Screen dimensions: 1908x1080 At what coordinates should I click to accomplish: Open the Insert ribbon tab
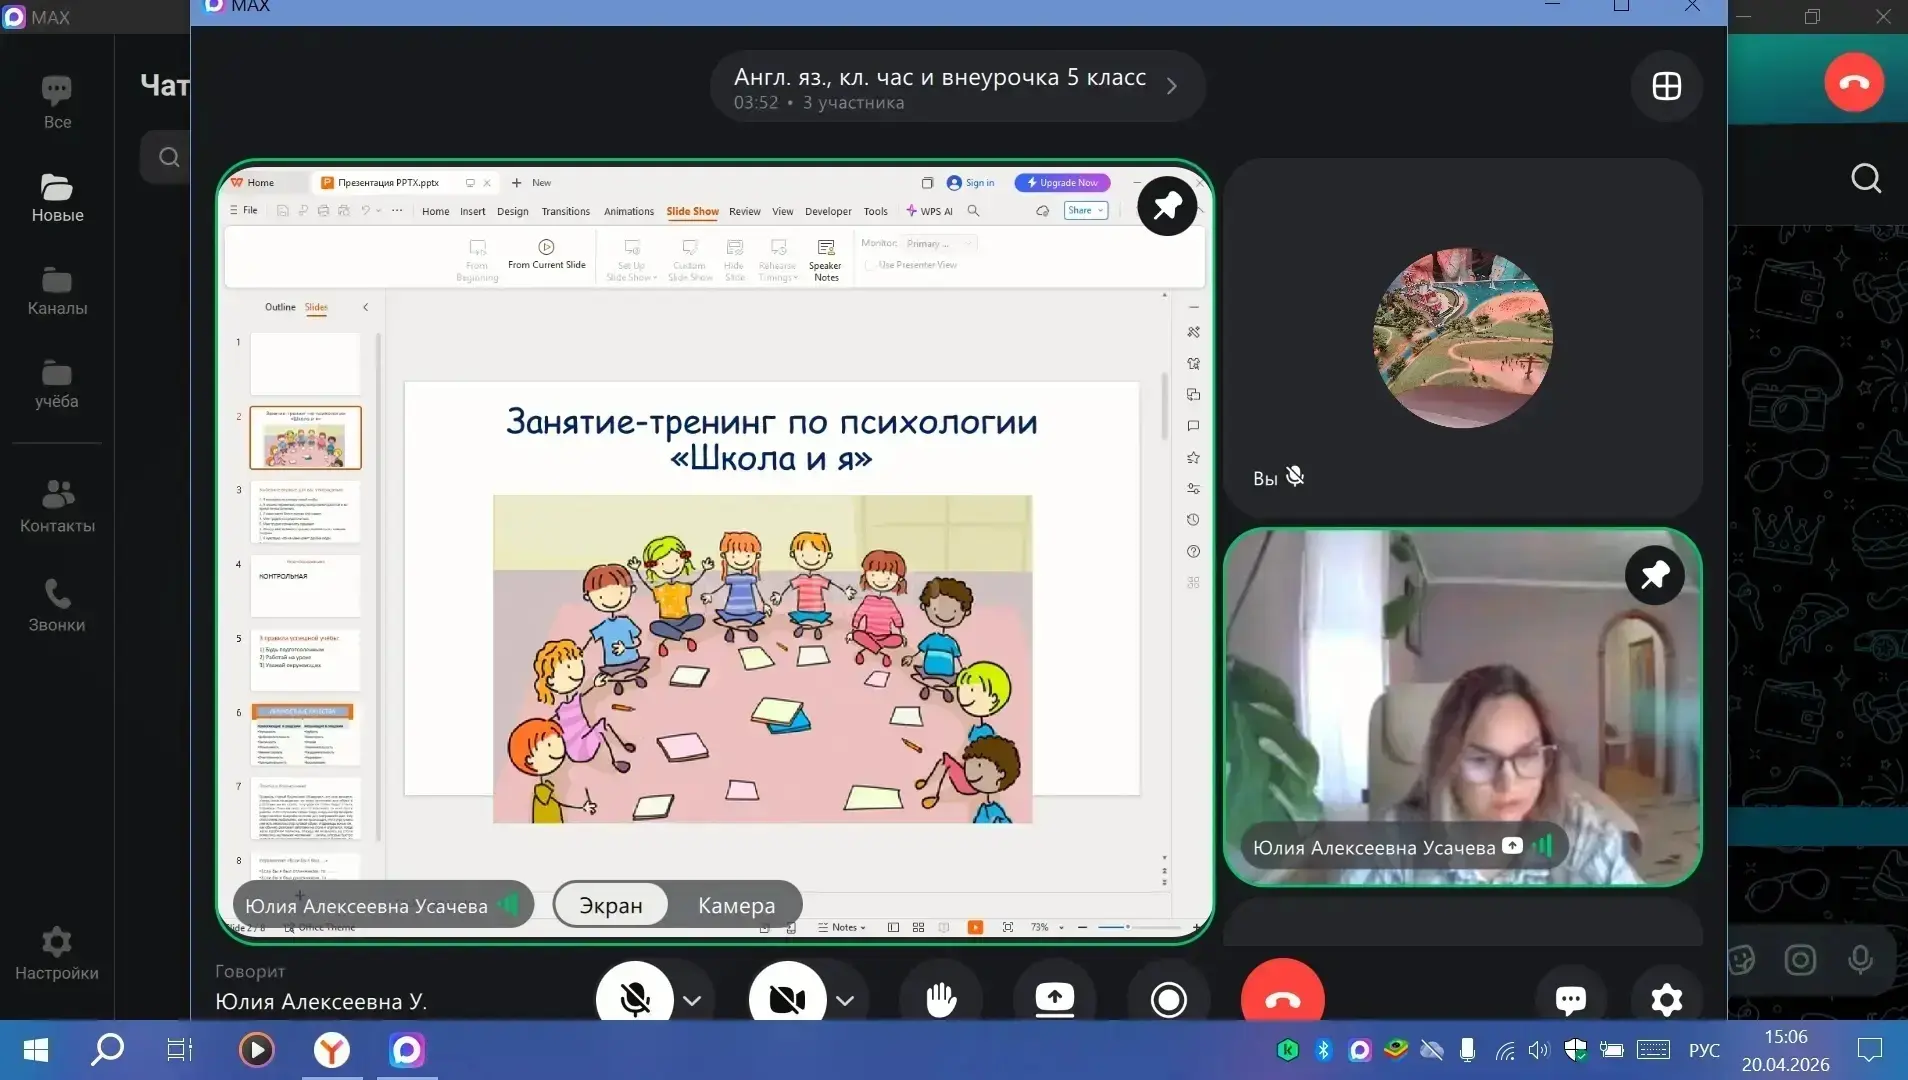pos(472,211)
